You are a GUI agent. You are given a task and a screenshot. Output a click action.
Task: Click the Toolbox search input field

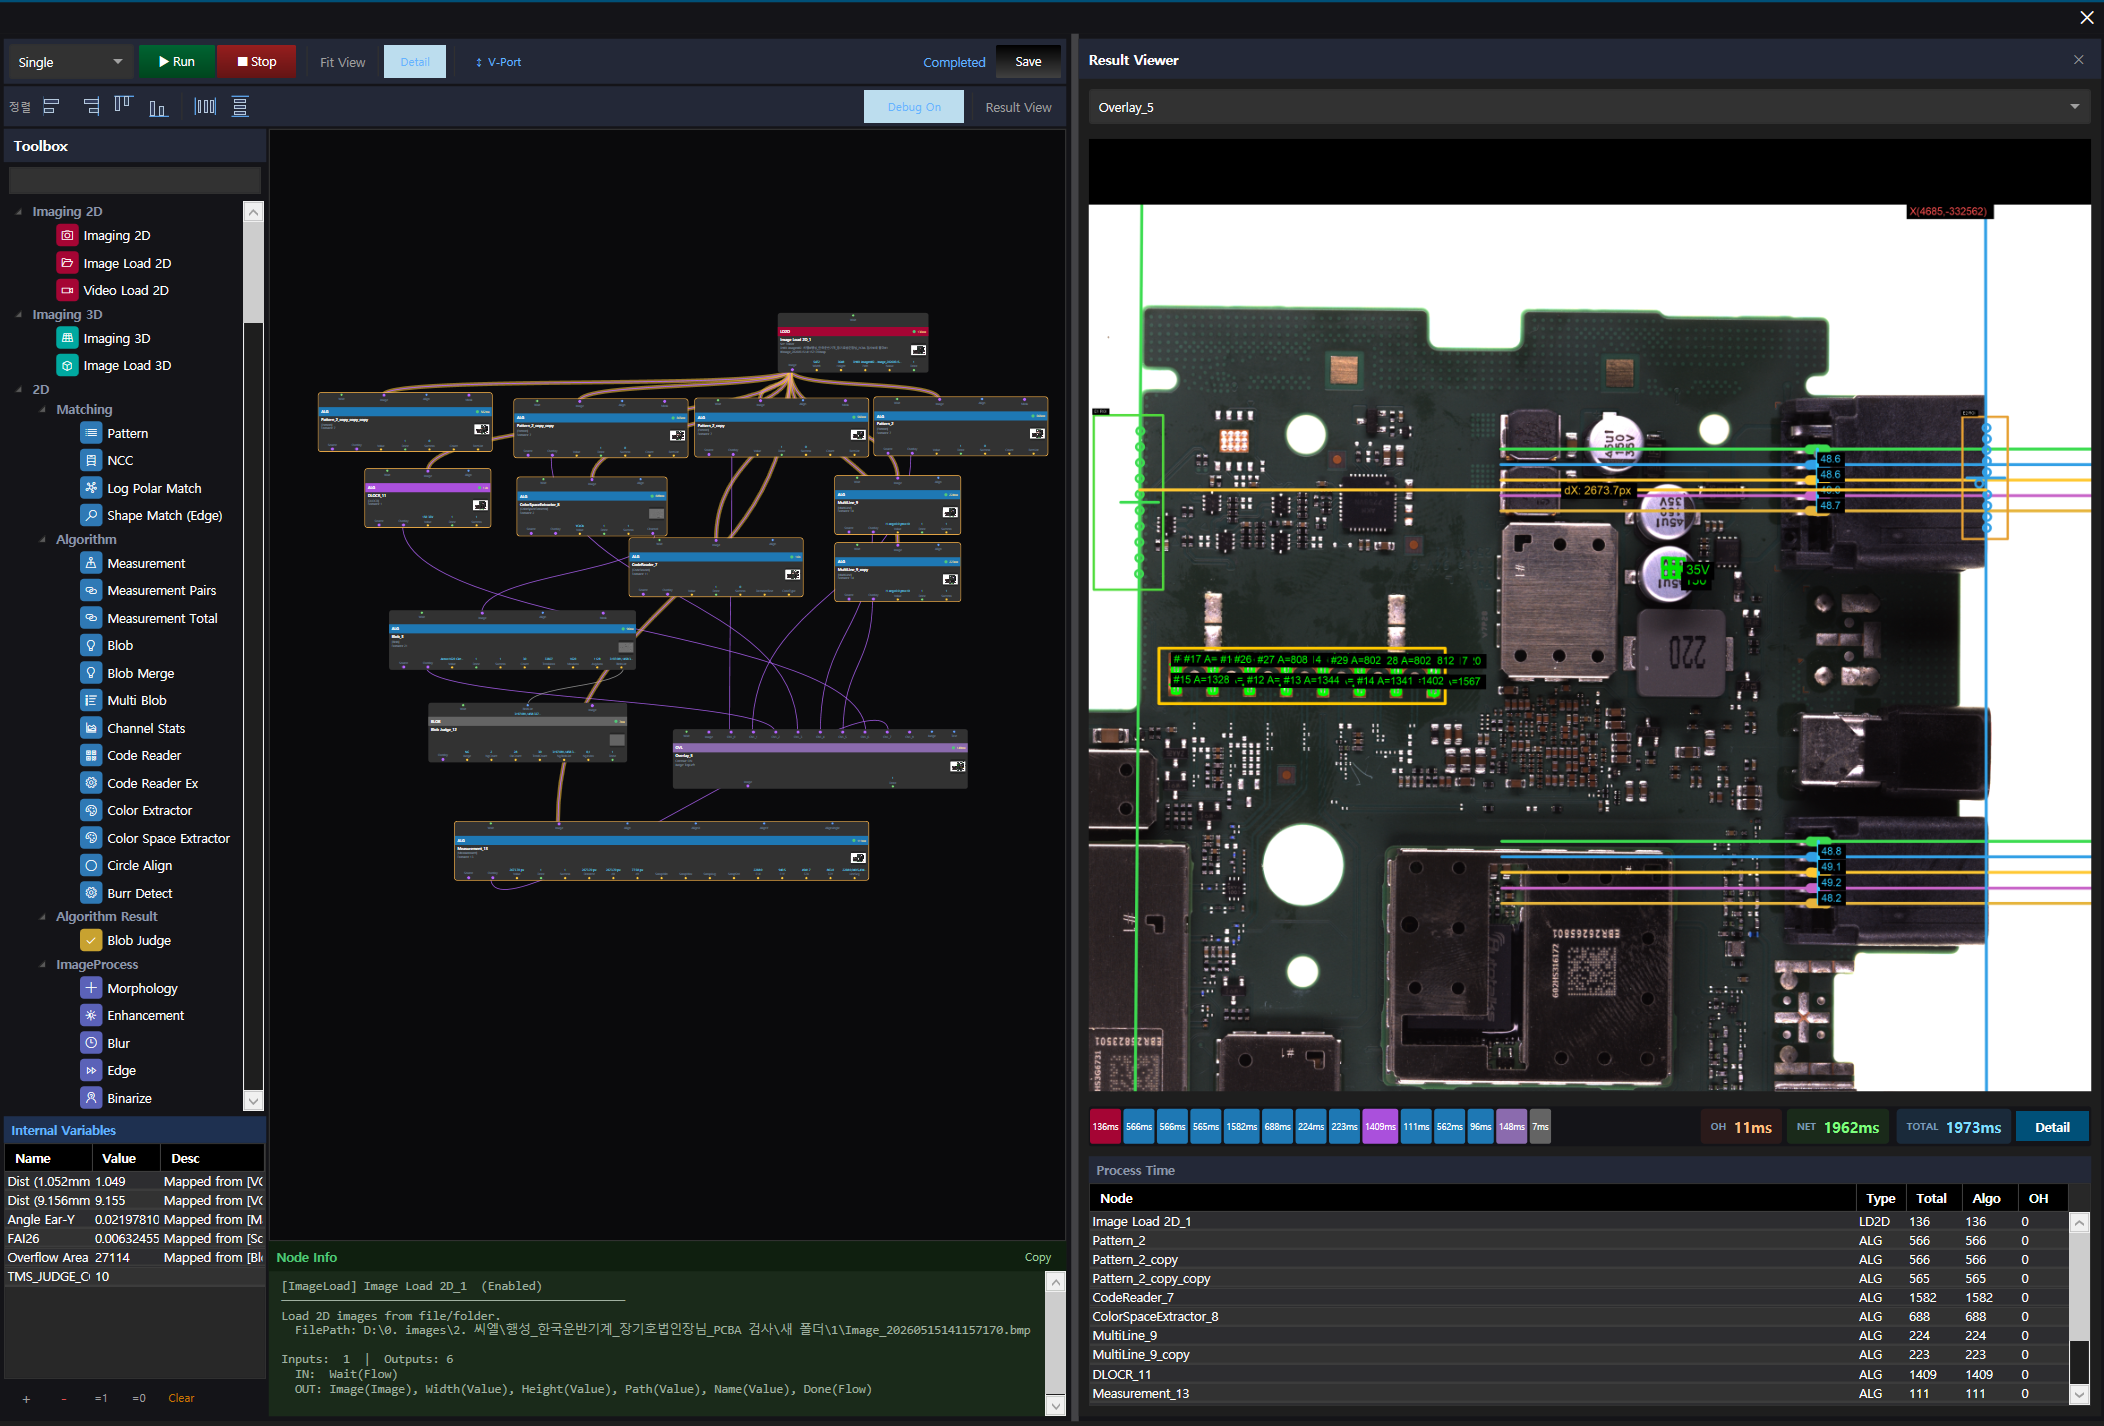coord(134,181)
